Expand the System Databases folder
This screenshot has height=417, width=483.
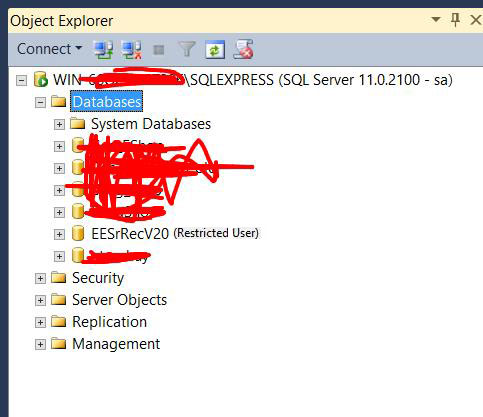point(59,124)
